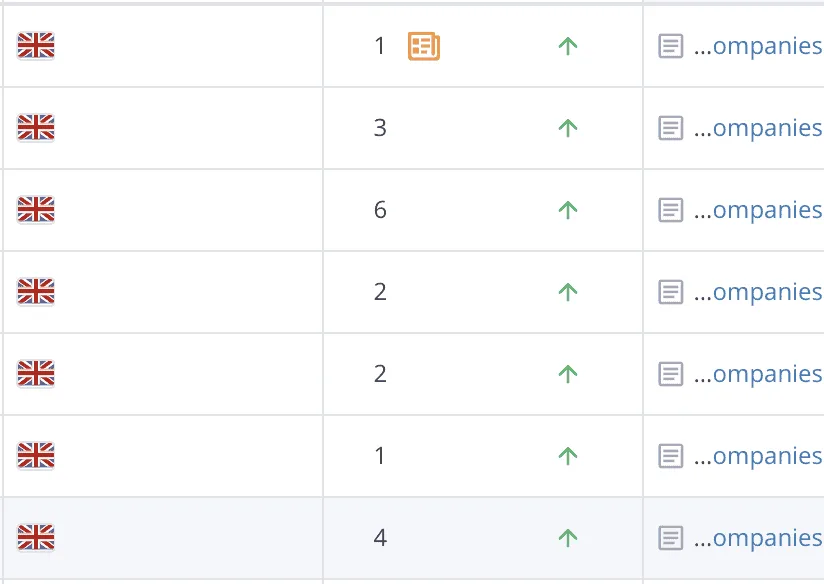Click the page document icon in the first row
The width and height of the screenshot is (824, 584).
(x=671, y=46)
